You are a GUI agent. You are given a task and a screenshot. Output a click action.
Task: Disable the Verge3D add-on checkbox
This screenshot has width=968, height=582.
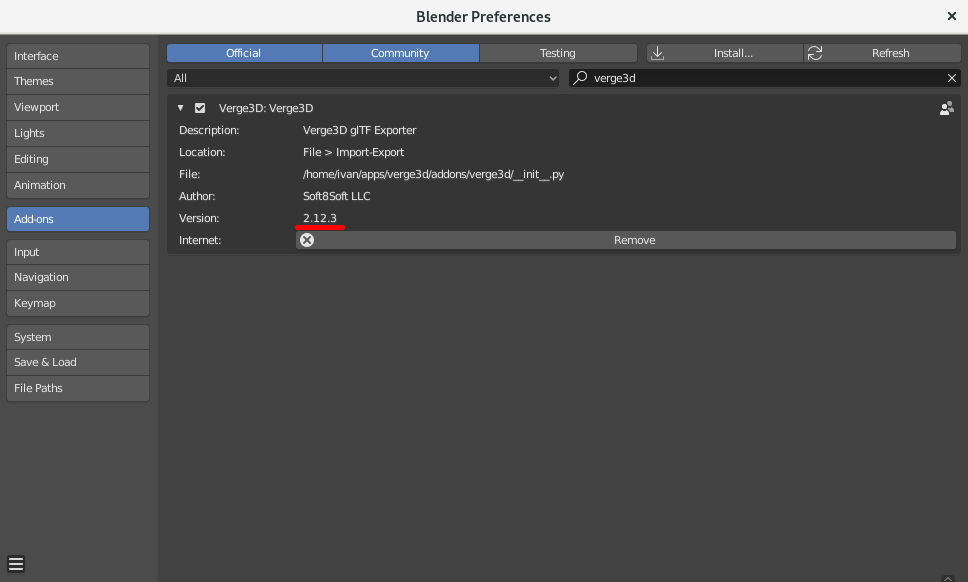click(200, 108)
